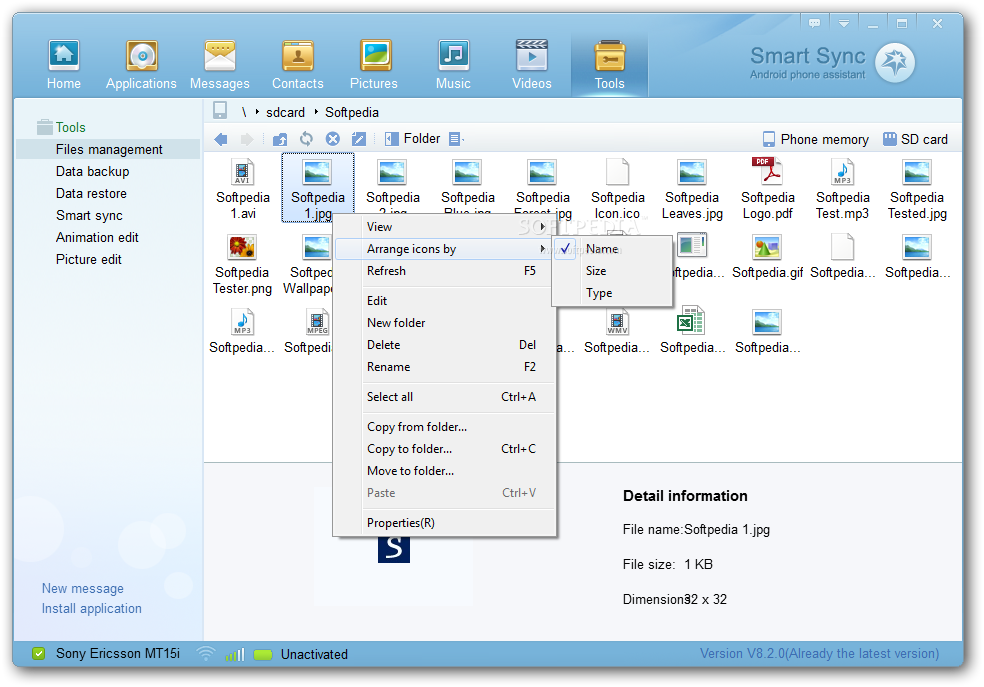
Task: Choose Move to folder... in context menu
Action: [445, 471]
